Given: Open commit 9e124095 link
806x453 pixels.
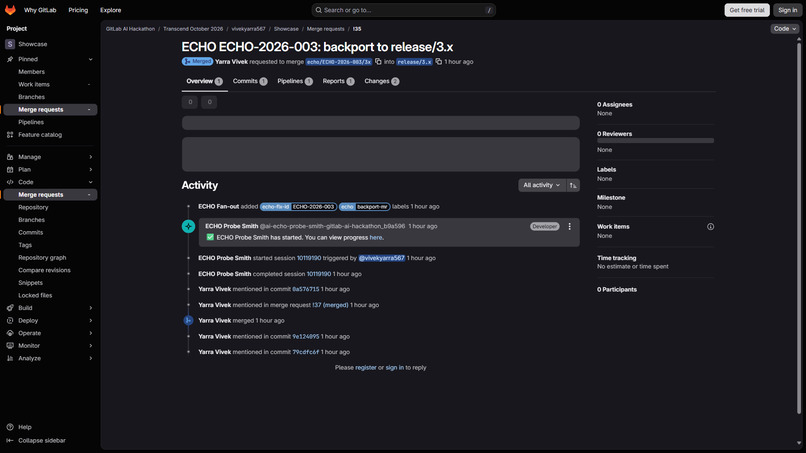Looking at the screenshot, I should (306, 336).
